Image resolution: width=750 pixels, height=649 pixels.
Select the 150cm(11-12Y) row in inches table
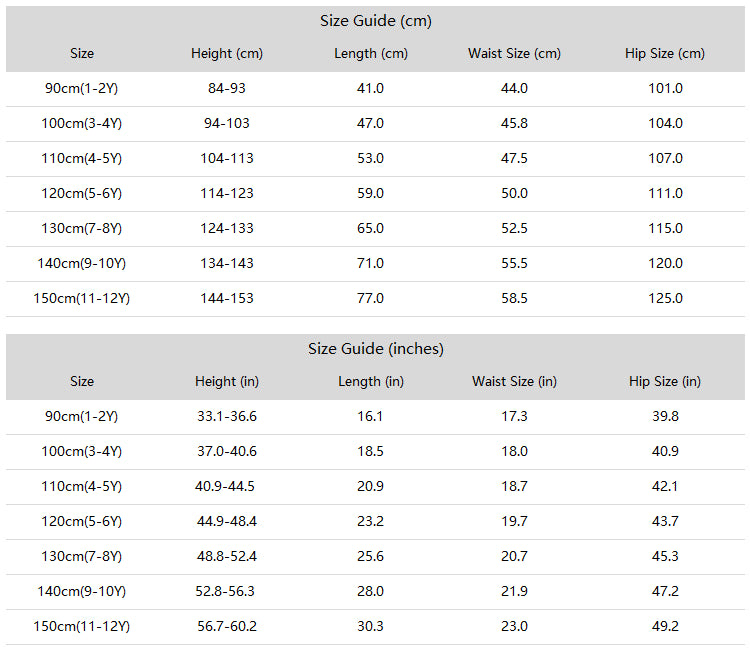click(375, 627)
